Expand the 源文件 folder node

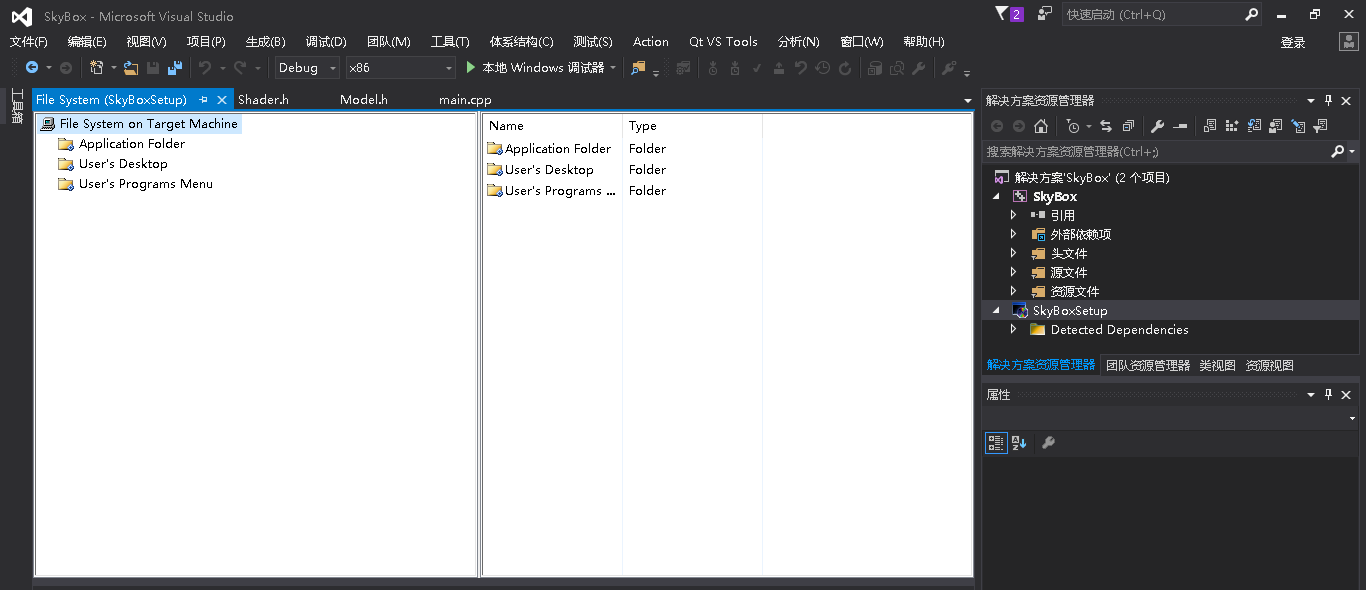[x=1013, y=272]
